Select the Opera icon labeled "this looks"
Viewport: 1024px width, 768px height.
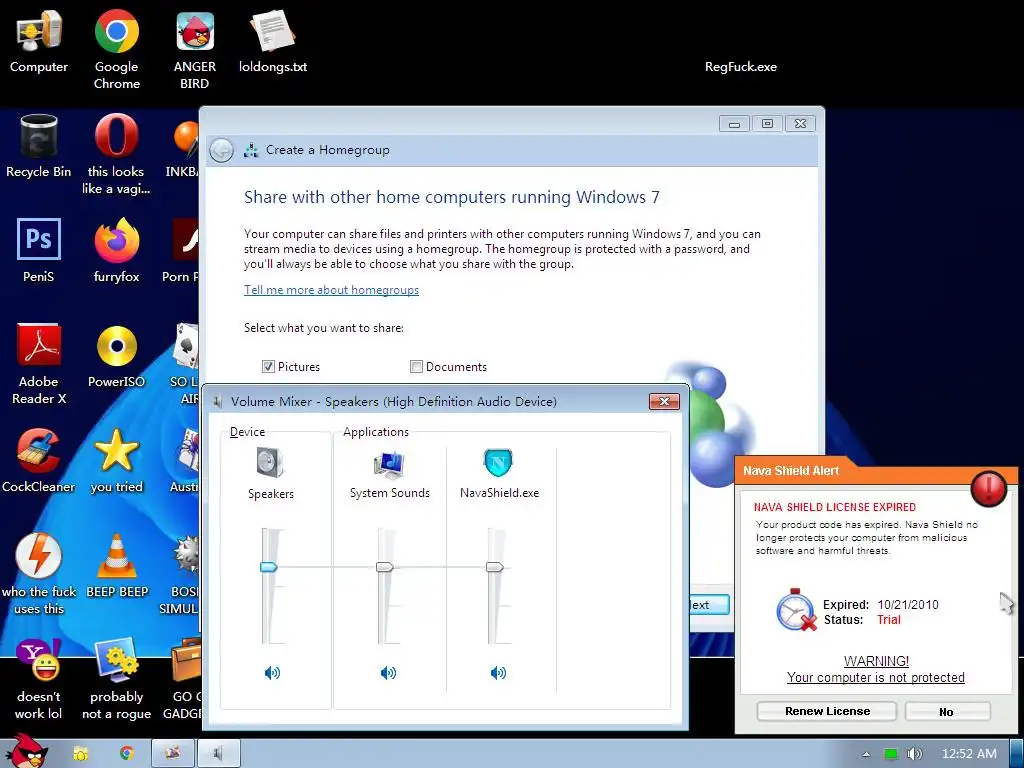click(116, 154)
